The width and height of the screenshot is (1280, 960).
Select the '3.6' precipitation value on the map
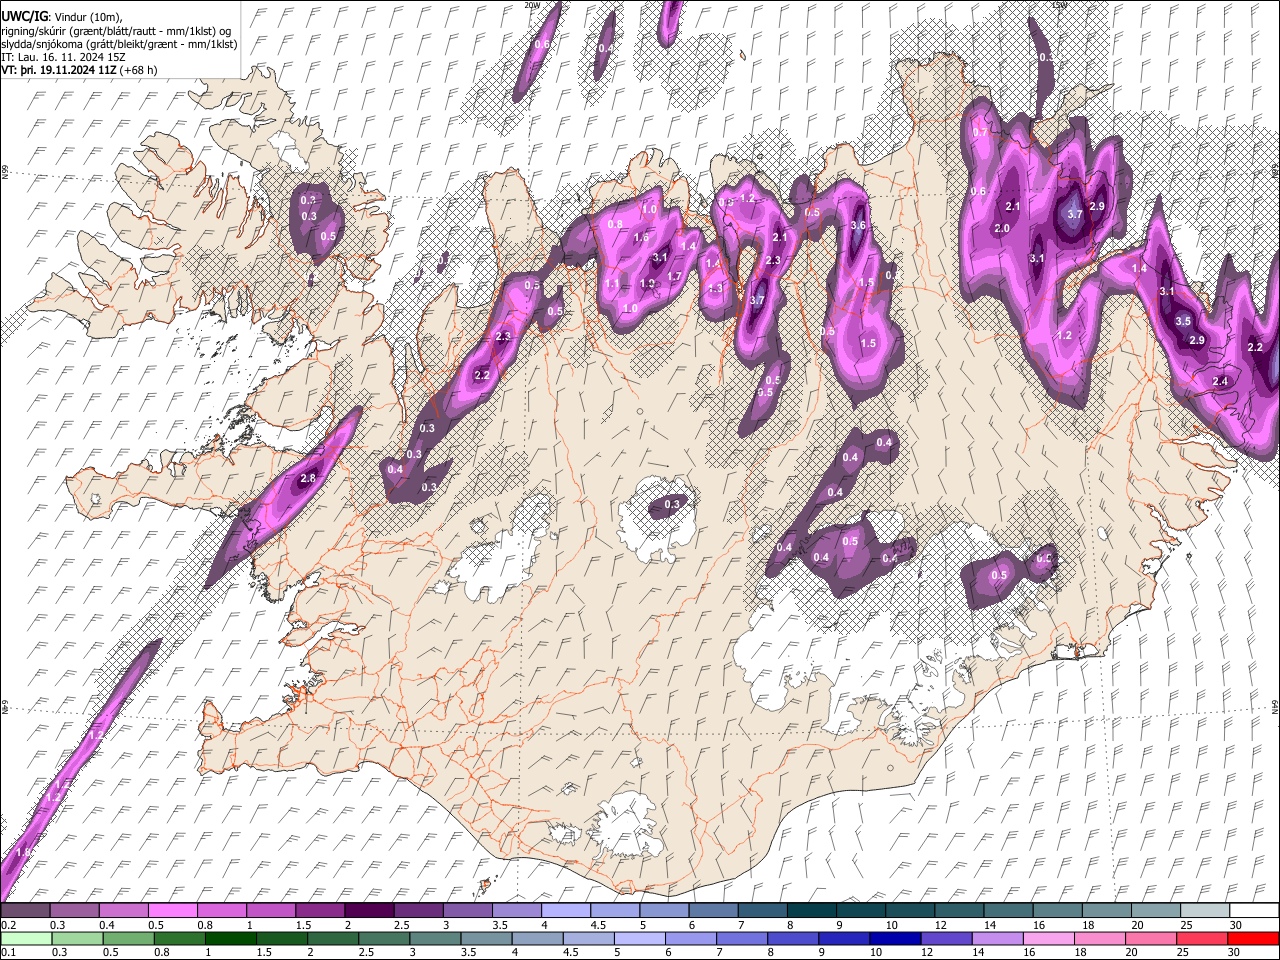tap(858, 225)
